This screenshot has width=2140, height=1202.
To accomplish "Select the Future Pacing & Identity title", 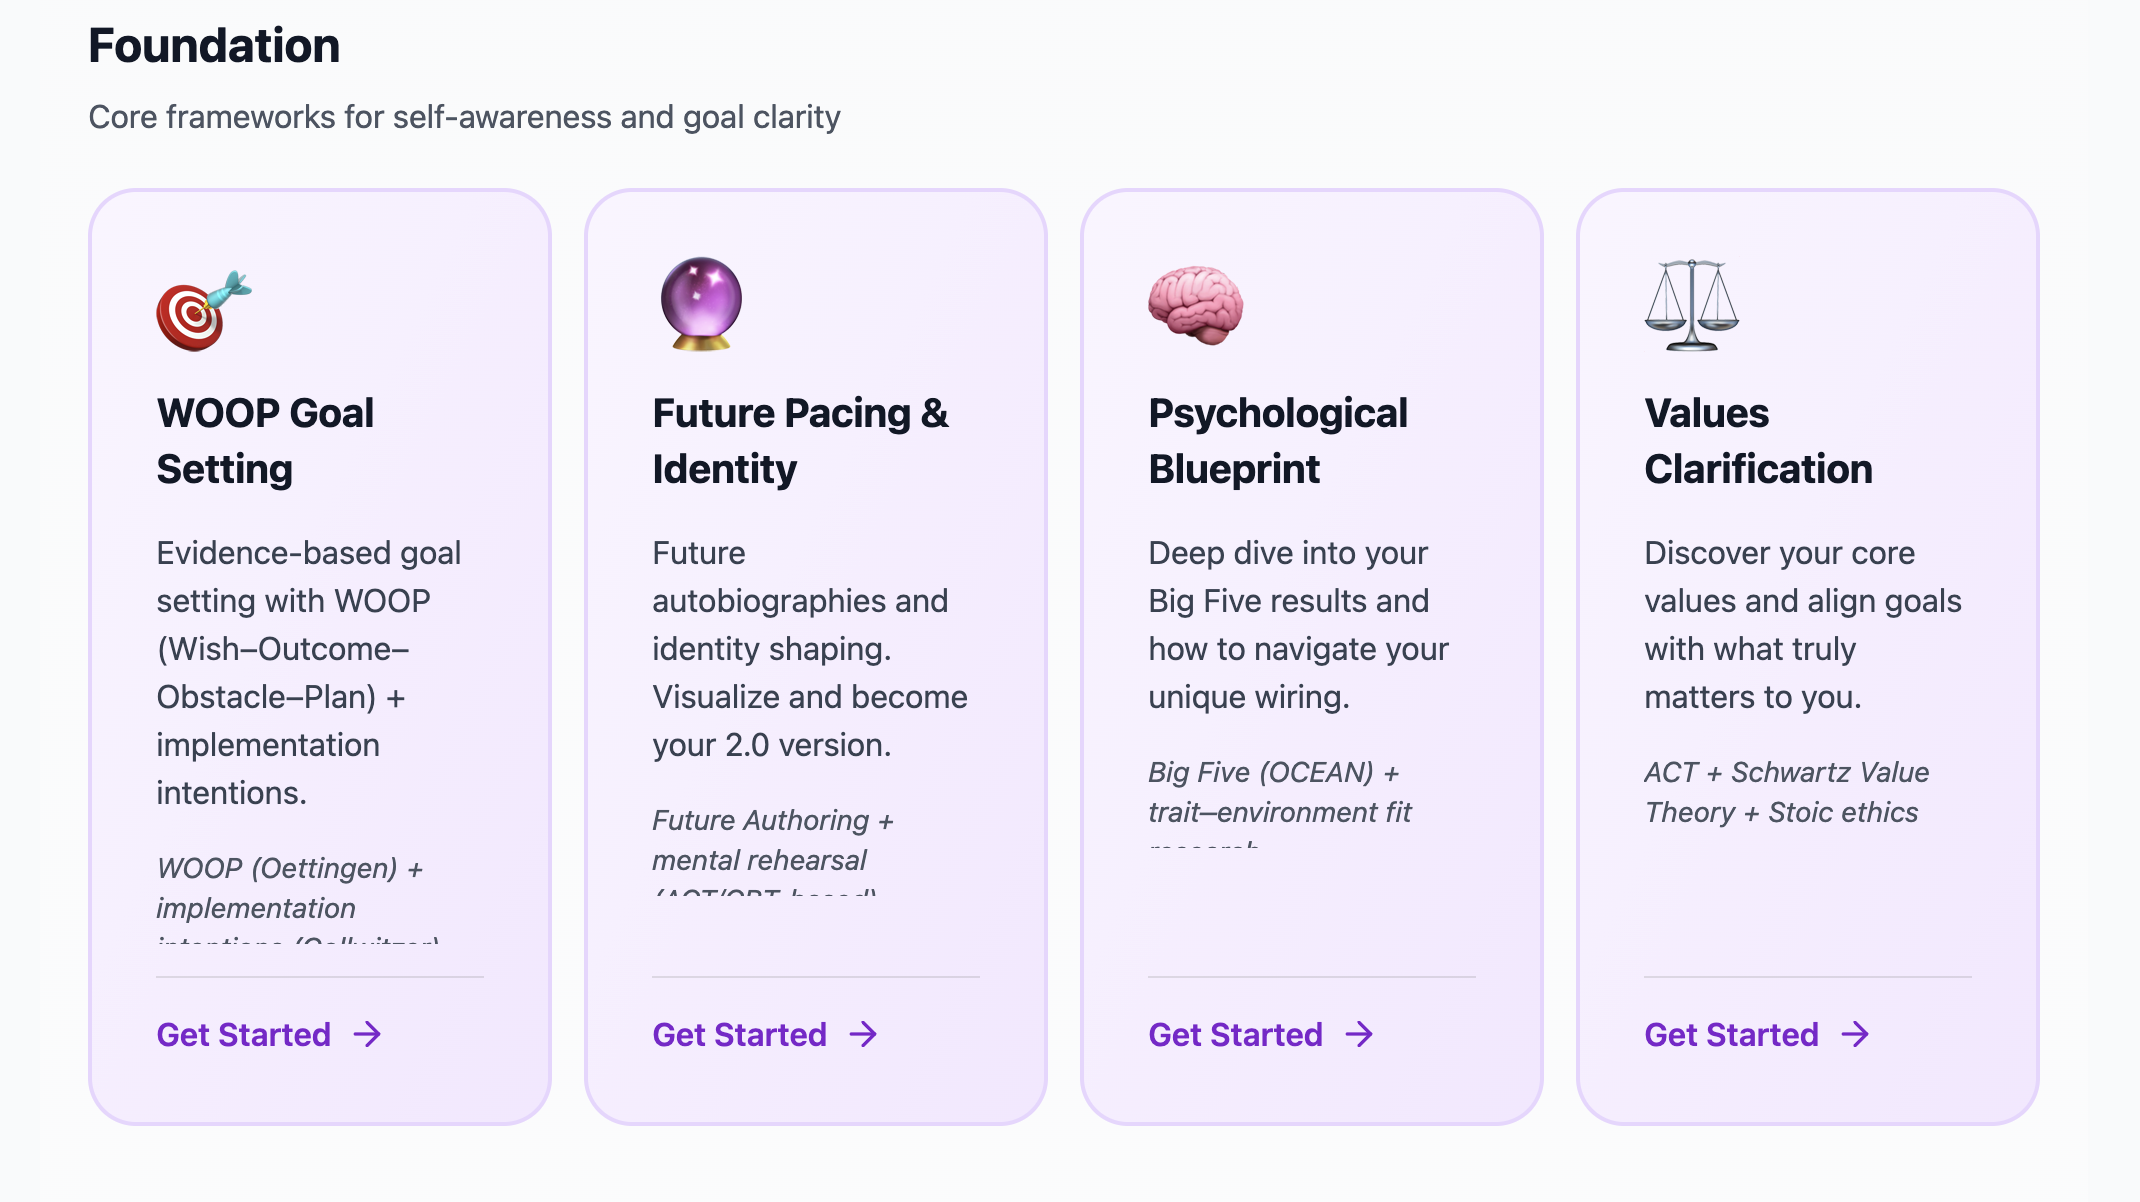I will tap(800, 441).
